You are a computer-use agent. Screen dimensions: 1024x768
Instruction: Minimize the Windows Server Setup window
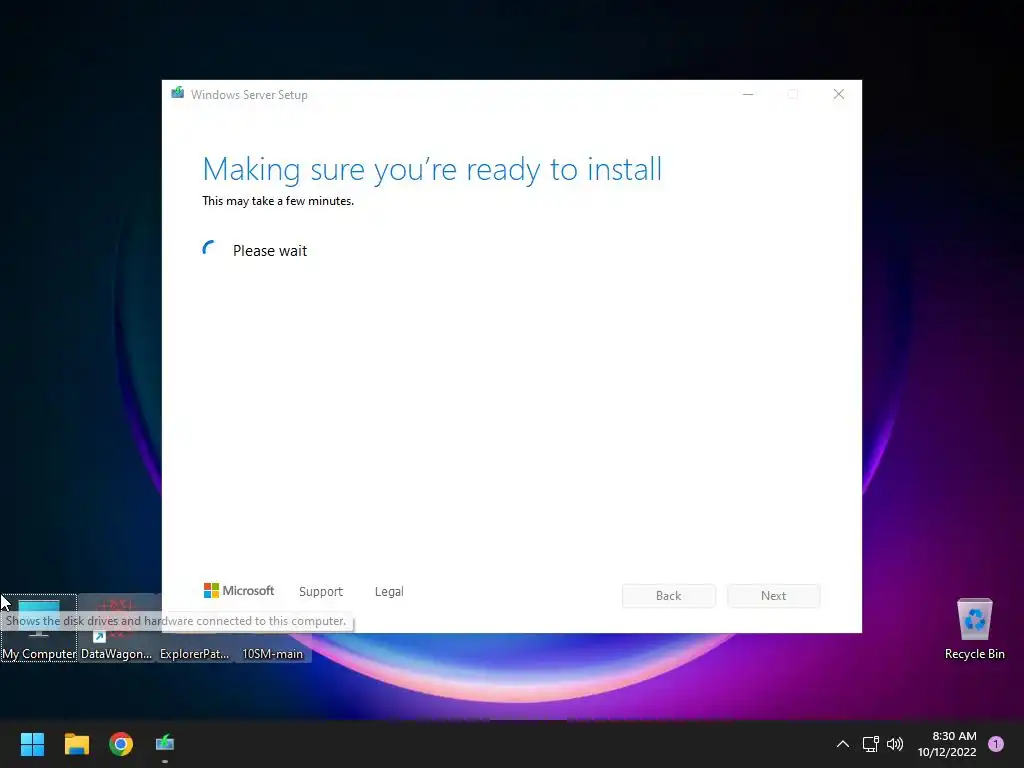[x=748, y=95]
